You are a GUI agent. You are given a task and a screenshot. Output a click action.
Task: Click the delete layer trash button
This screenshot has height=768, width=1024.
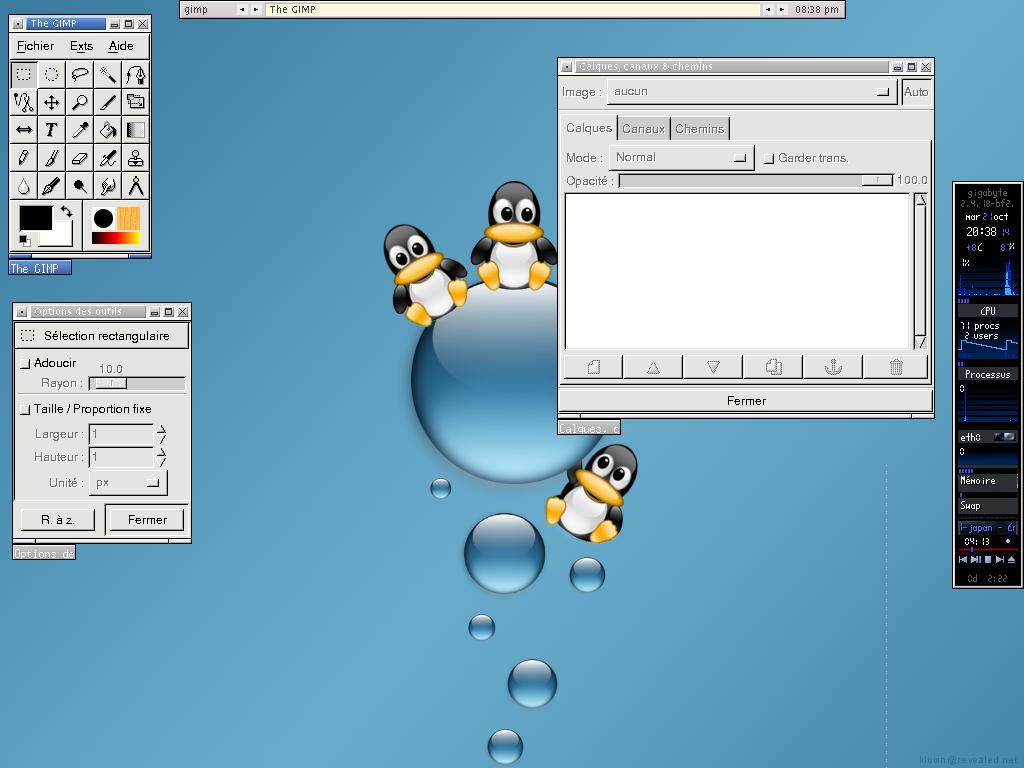(896, 367)
